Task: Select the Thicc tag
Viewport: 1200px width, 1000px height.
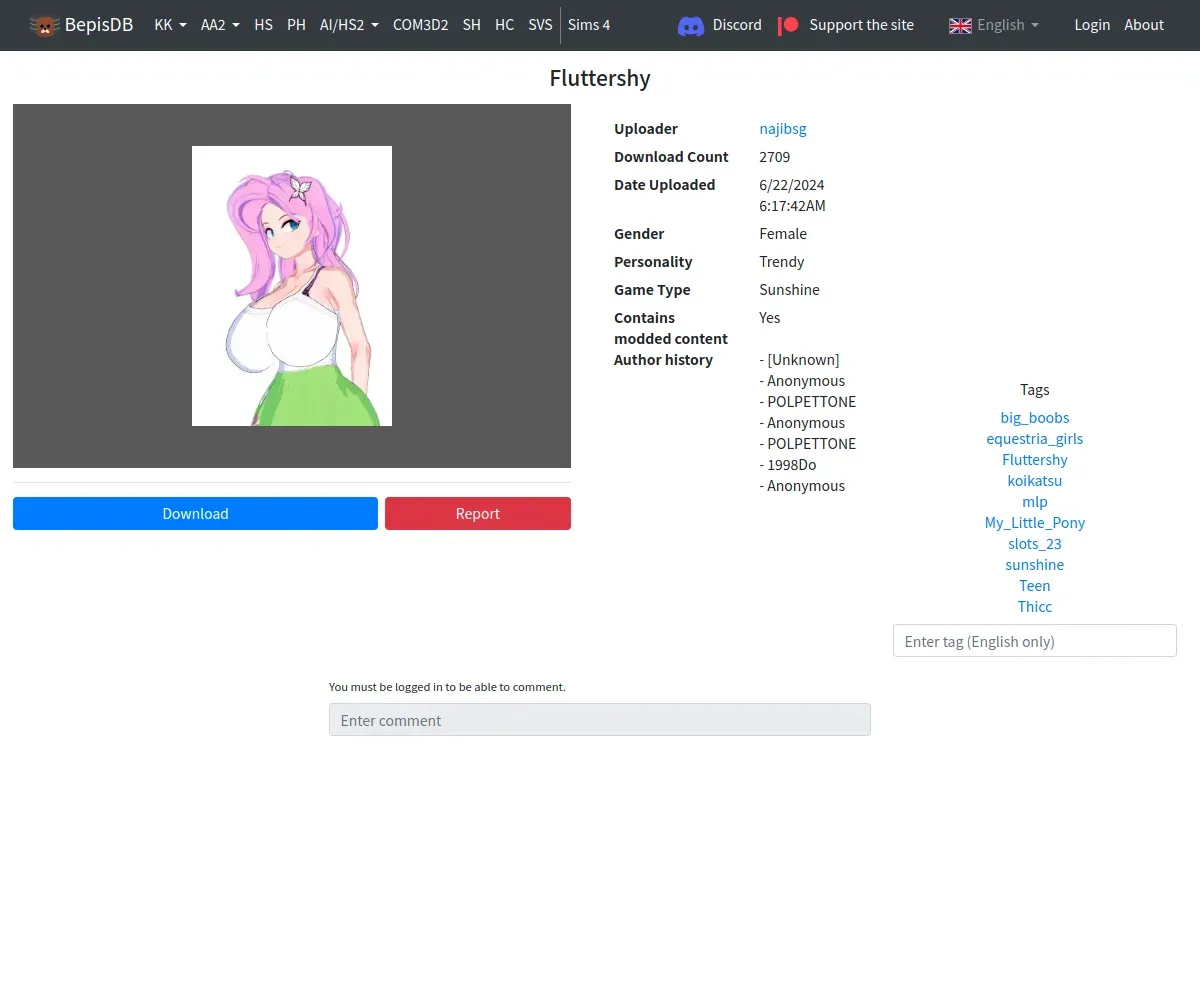Action: coord(1035,606)
